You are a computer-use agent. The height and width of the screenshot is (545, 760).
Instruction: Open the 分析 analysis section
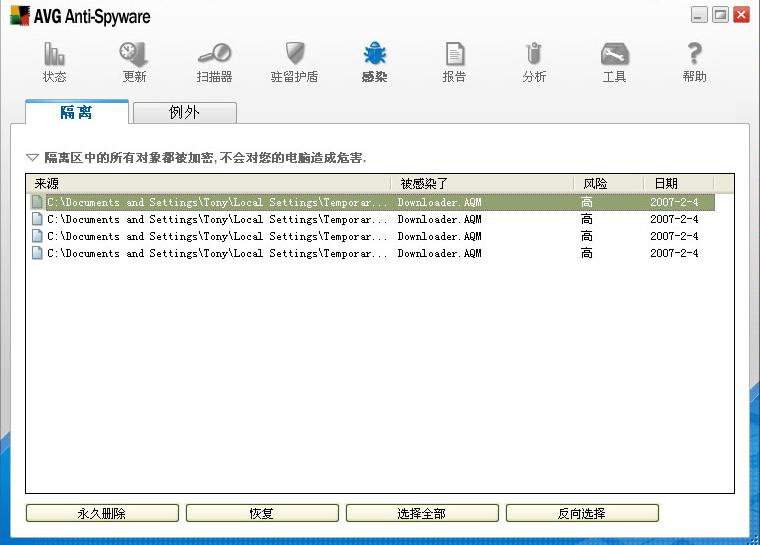click(534, 62)
